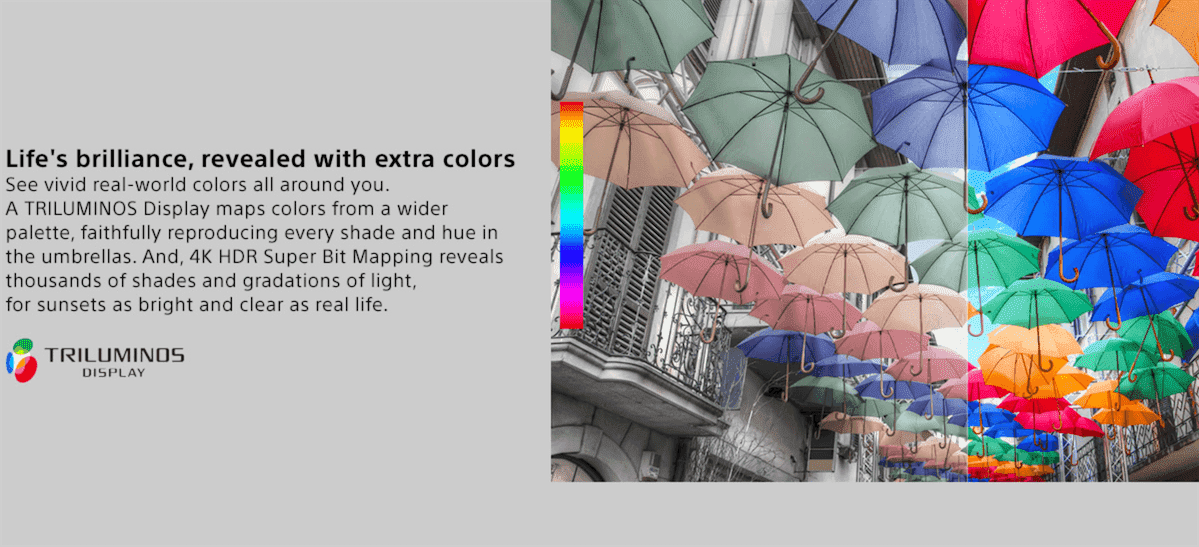Click the line starting "A TRILUMINOS Display maps colors"
The width and height of the screenshot is (1199, 547).
point(226,209)
